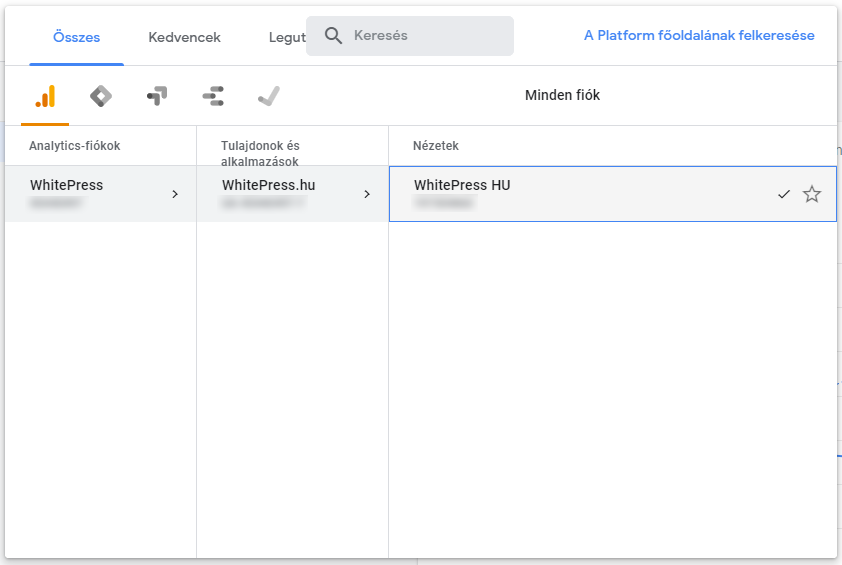Click the Tulajdonok és alkalmazások header
Screen dimensions: 842x565
(x=260, y=154)
